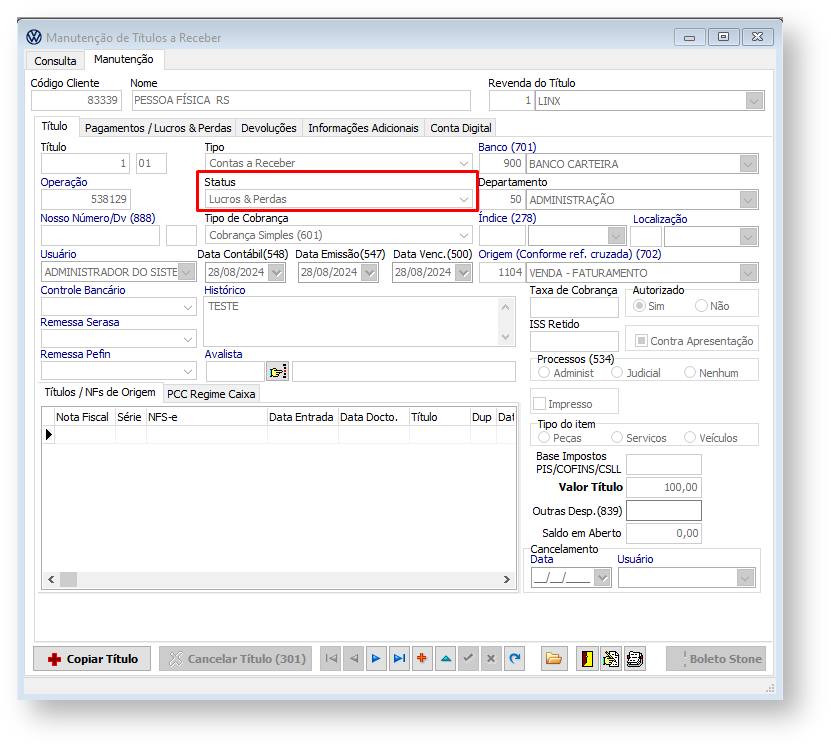Open Data Contábil date picker
The width and height of the screenshot is (831, 748).
(276, 272)
